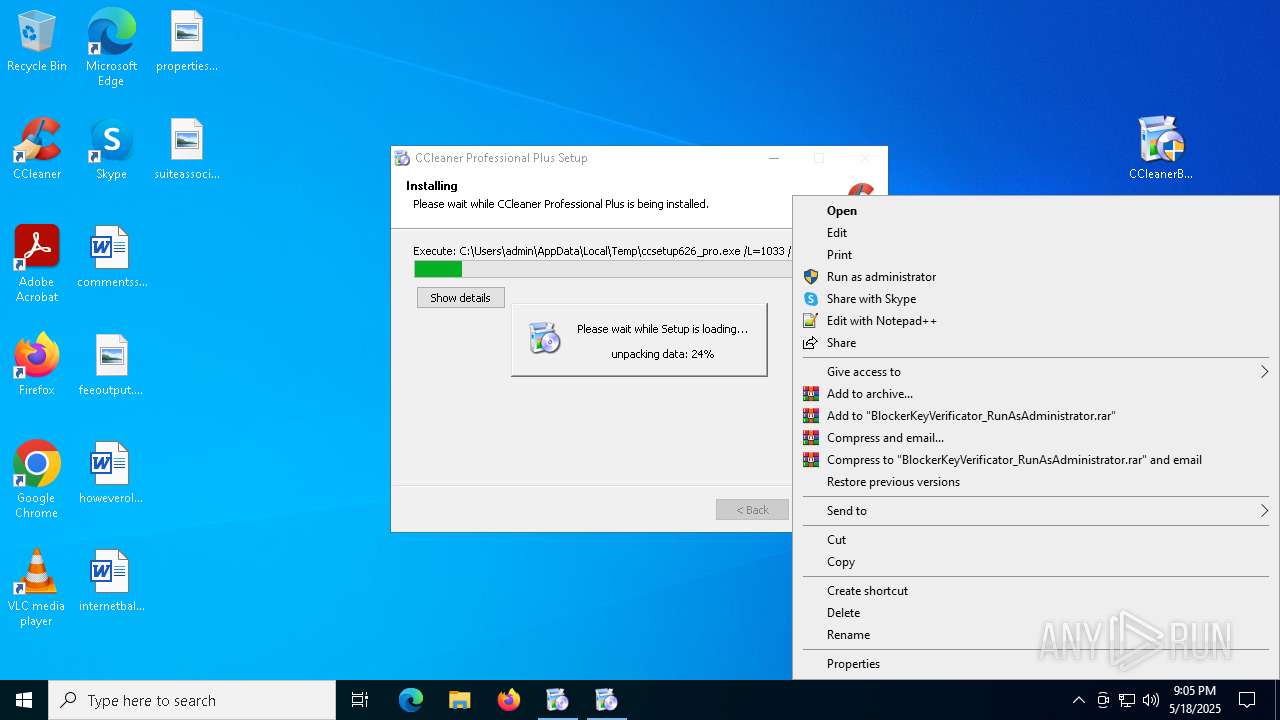Open the network status tray icon
This screenshot has height=720, width=1280.
1127,700
